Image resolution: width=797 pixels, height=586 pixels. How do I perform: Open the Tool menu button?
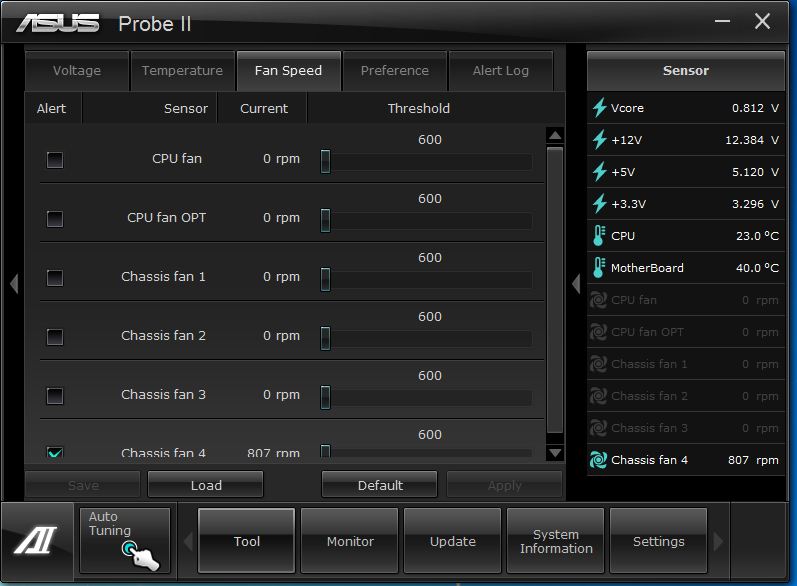pyautogui.click(x=247, y=541)
